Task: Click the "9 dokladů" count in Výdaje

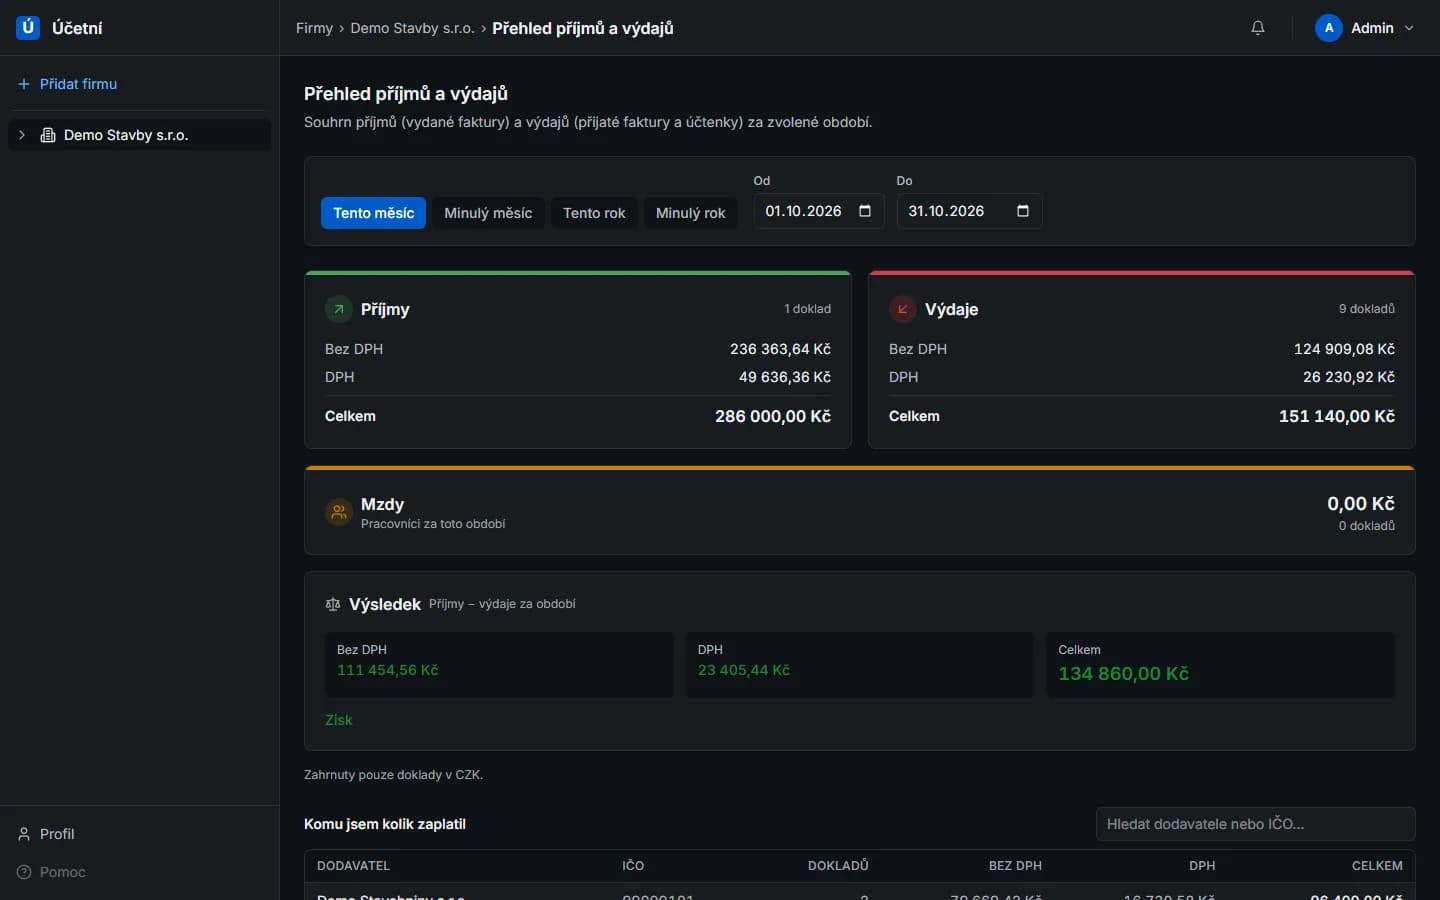Action: [x=1367, y=309]
